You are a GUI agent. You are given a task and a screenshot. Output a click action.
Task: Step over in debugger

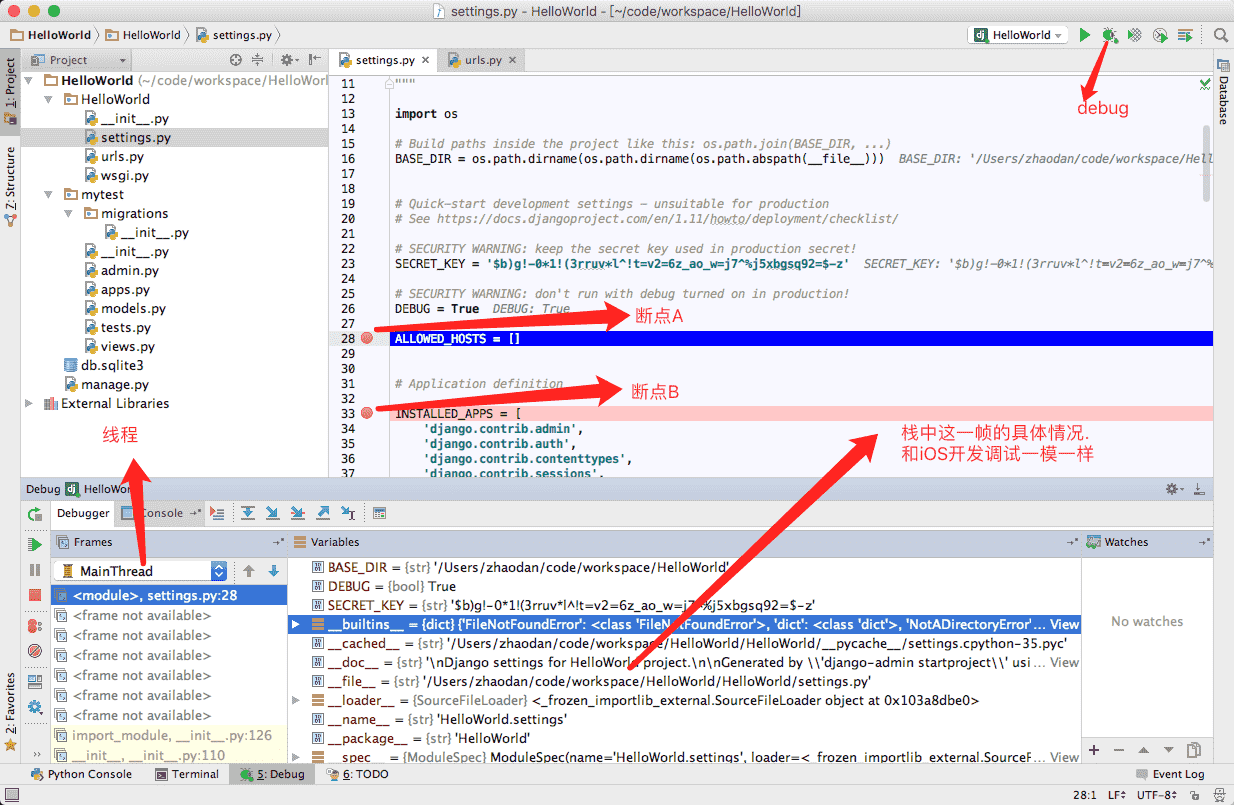point(248,513)
